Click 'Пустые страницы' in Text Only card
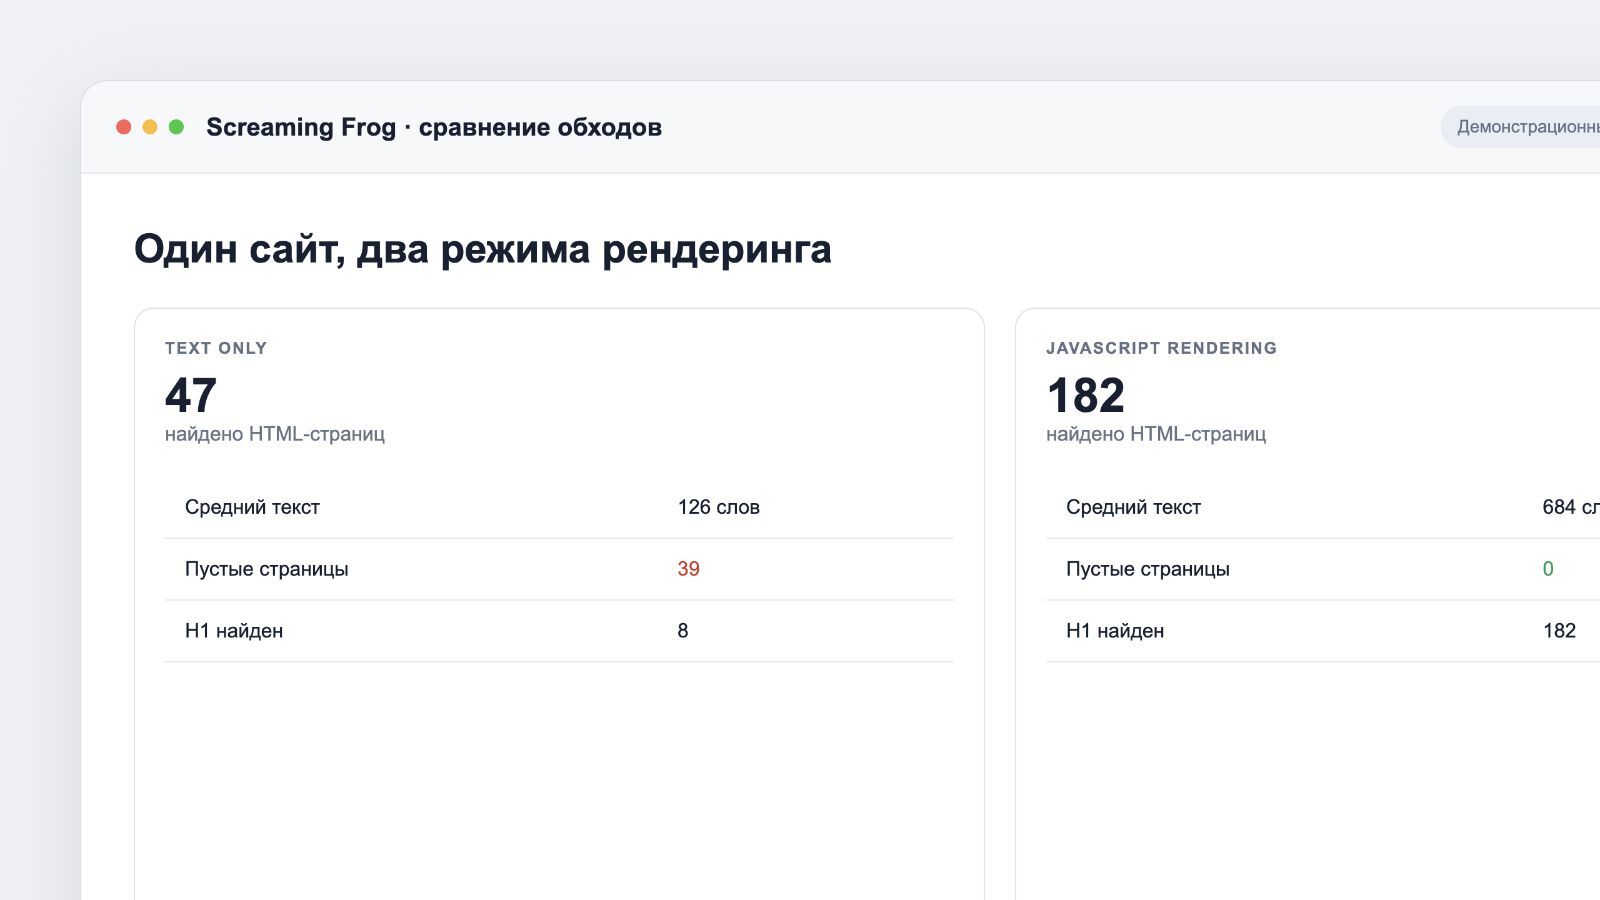The width and height of the screenshot is (1600, 900). coord(267,569)
